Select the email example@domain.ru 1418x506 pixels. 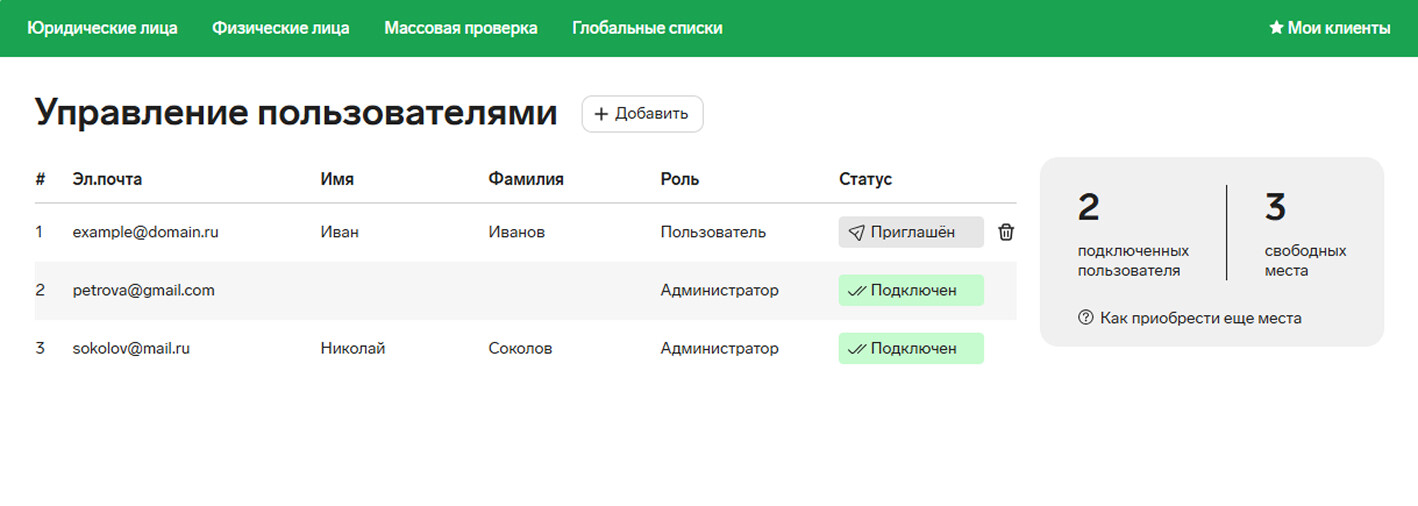click(x=146, y=232)
